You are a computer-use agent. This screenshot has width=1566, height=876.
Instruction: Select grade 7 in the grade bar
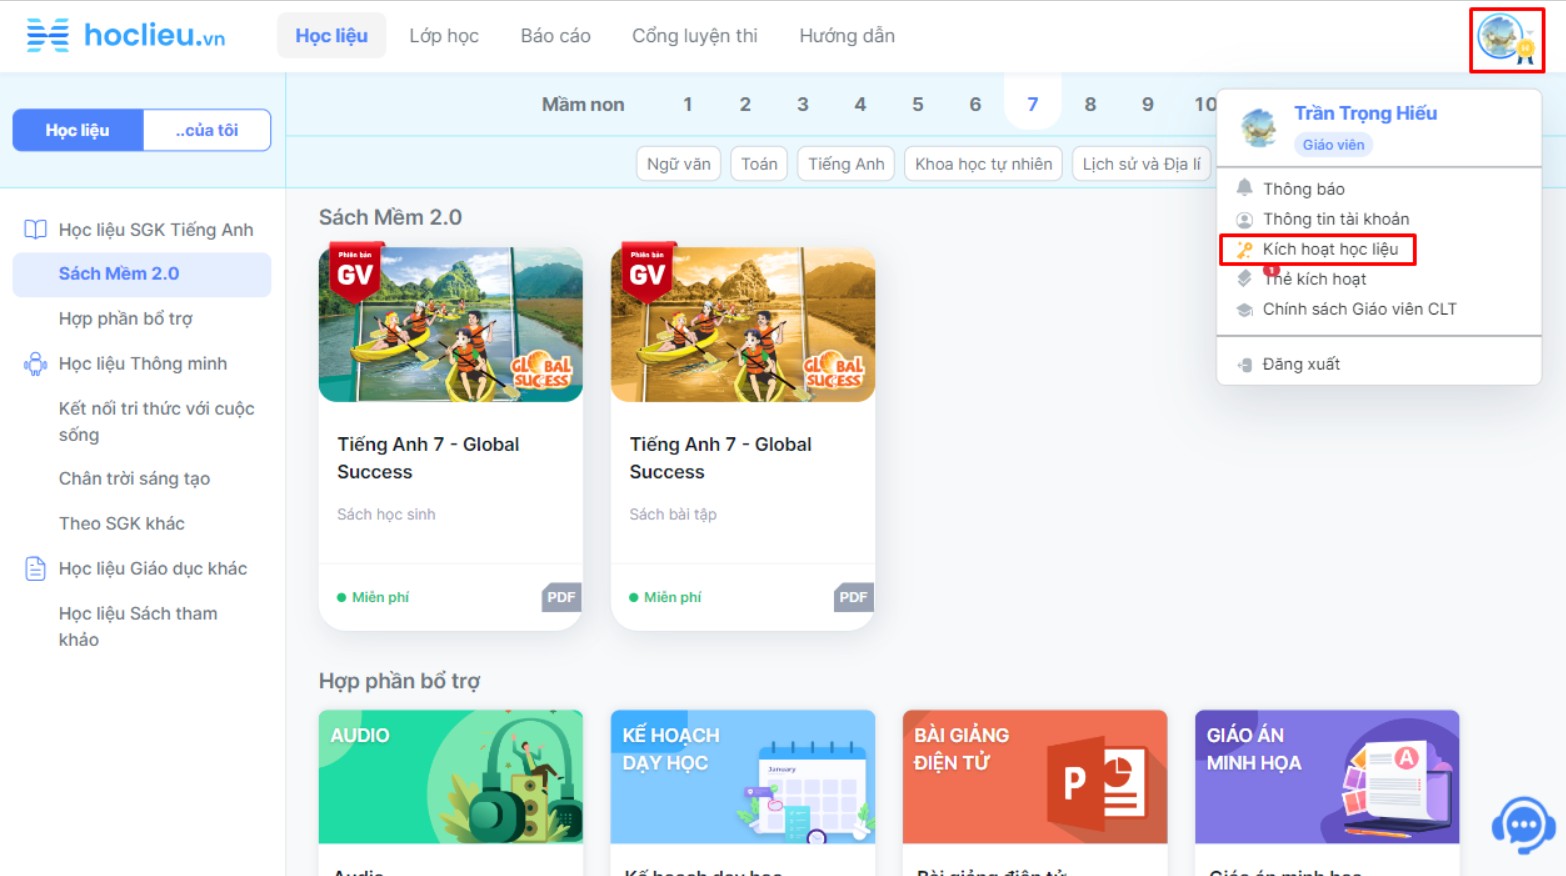(1032, 104)
